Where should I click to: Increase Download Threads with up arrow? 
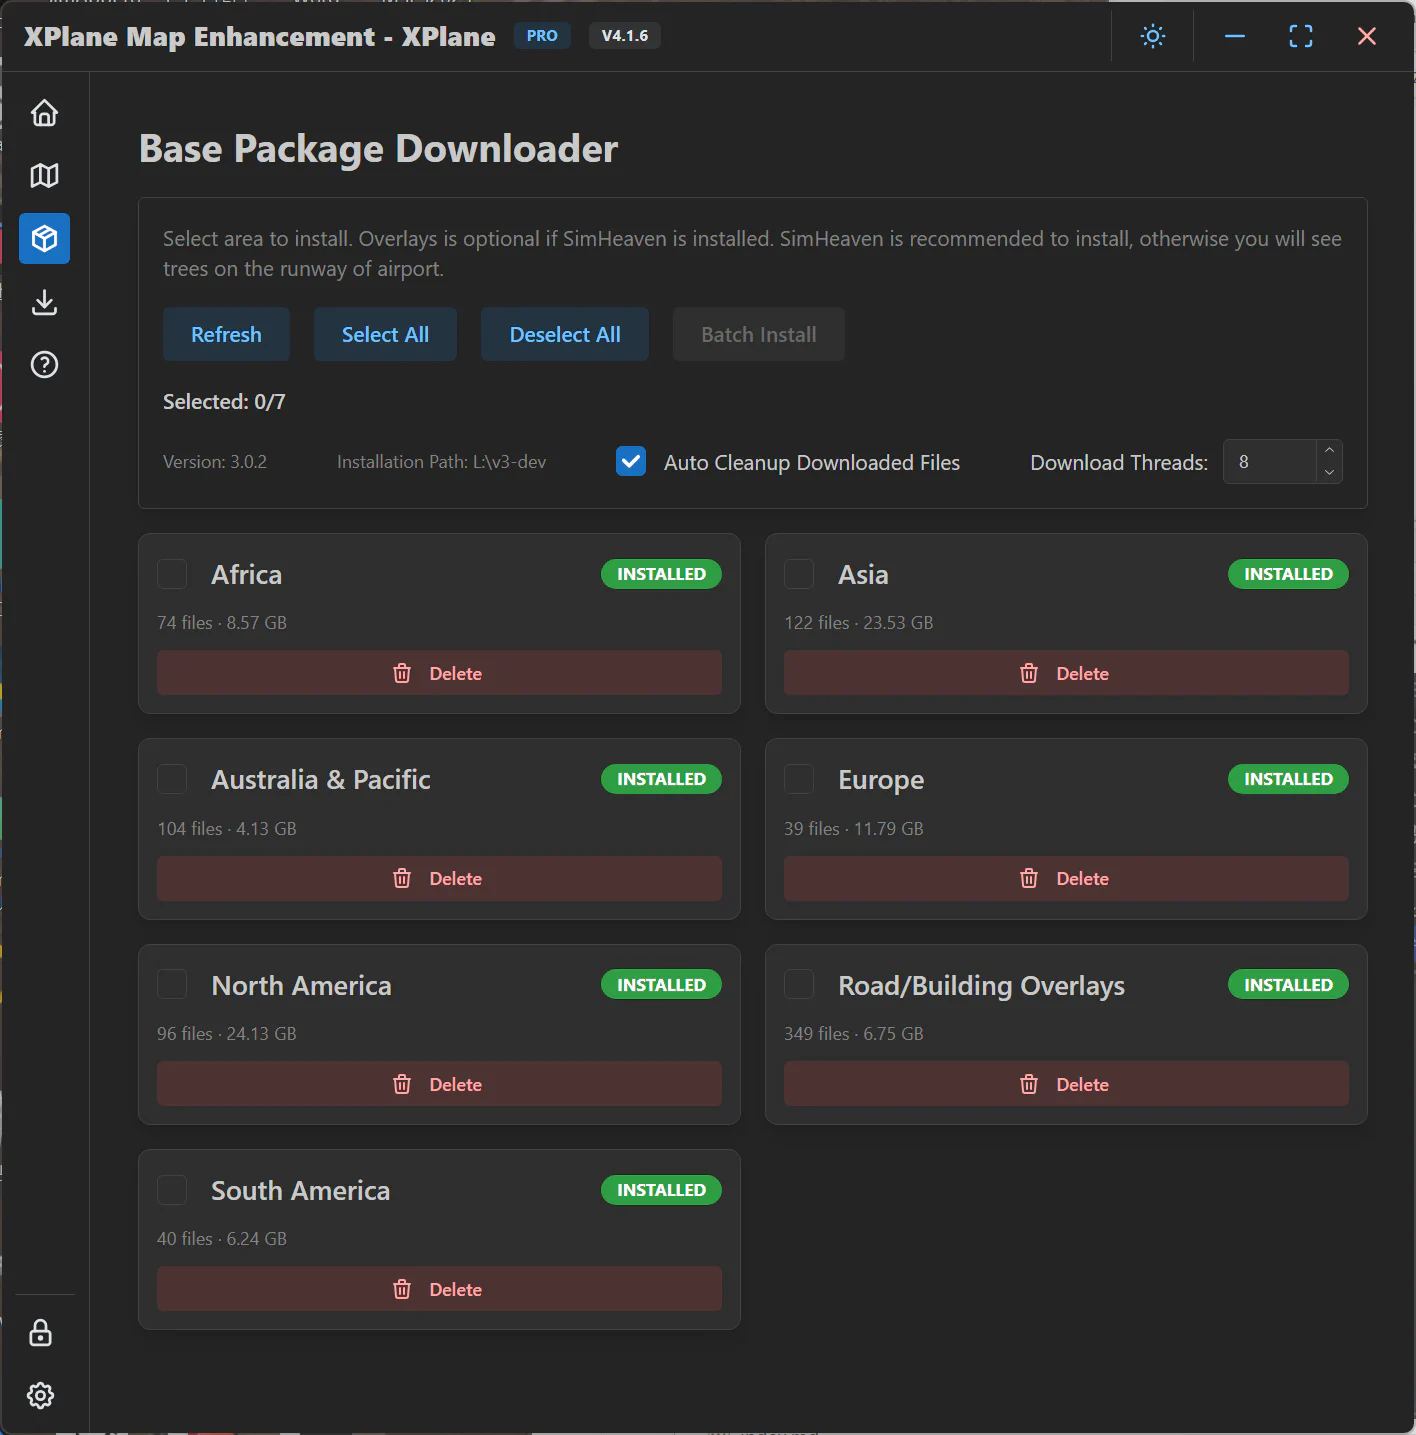pos(1329,451)
